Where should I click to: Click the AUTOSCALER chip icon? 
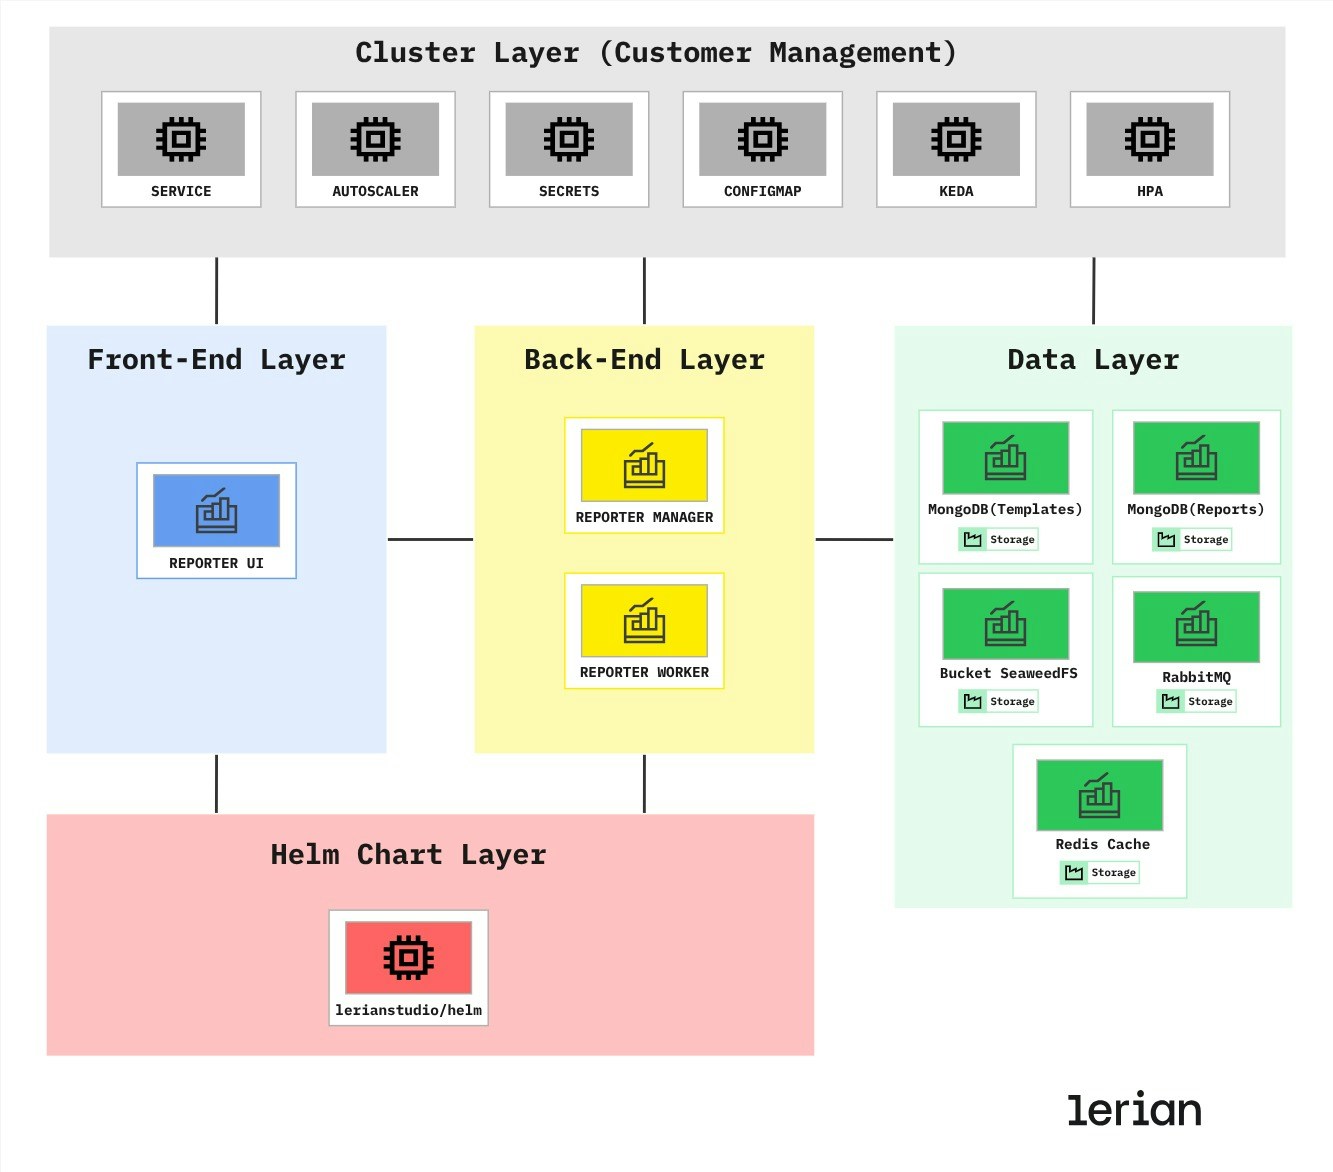374,138
